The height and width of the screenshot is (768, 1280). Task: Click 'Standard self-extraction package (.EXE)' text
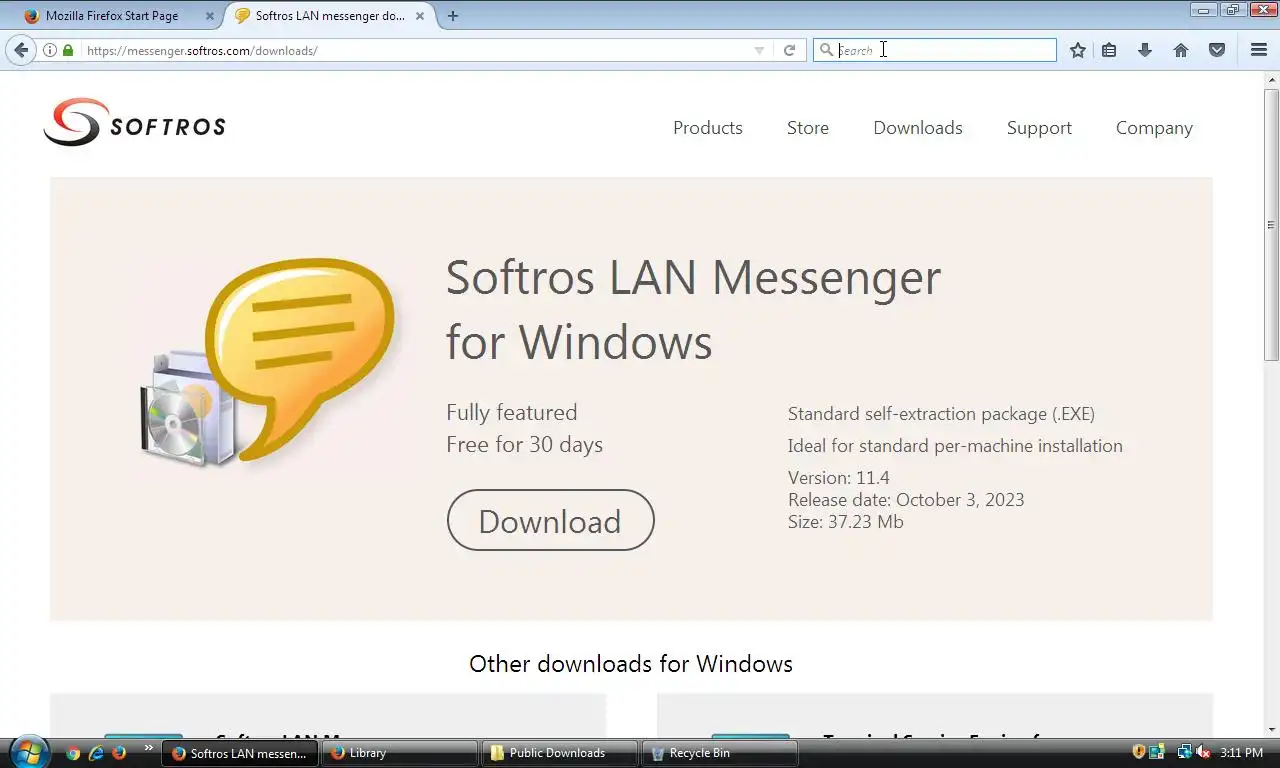pos(941,414)
